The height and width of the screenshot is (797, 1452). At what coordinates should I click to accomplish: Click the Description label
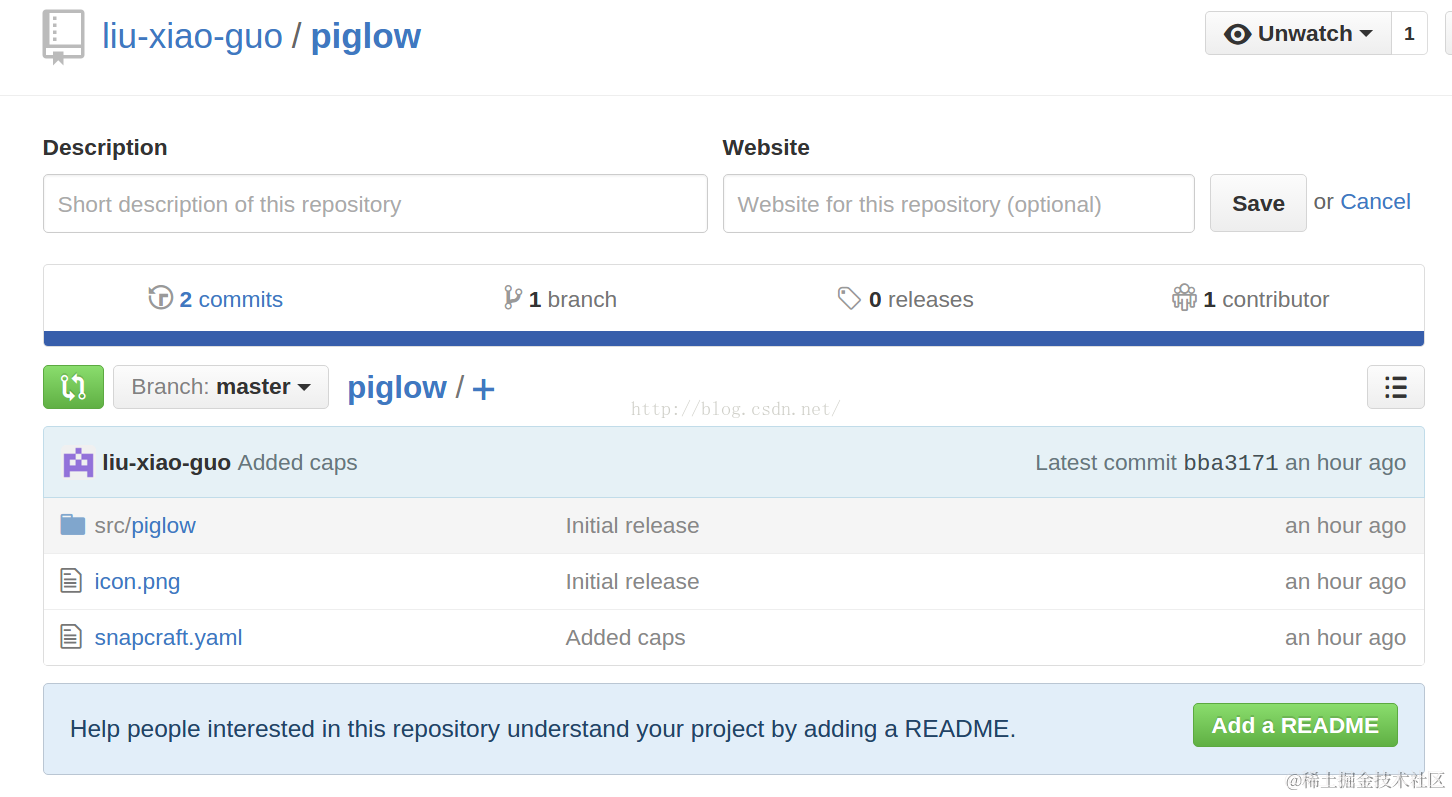click(105, 147)
